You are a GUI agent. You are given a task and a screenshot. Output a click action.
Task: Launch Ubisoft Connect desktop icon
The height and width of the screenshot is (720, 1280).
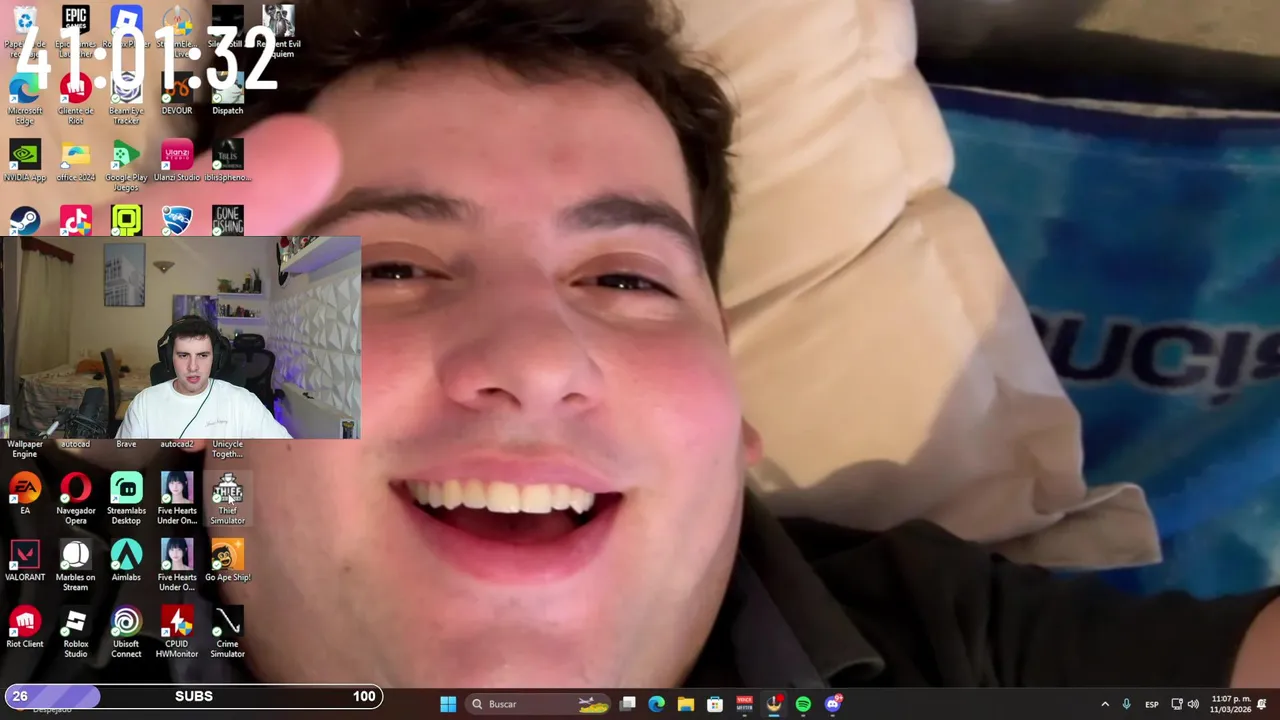tap(126, 633)
